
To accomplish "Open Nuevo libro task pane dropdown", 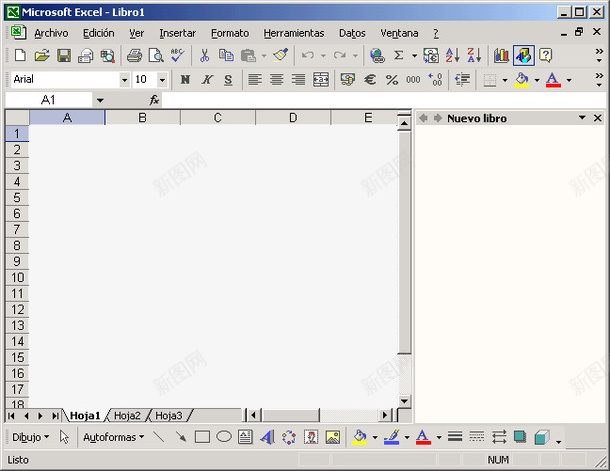I will click(582, 117).
